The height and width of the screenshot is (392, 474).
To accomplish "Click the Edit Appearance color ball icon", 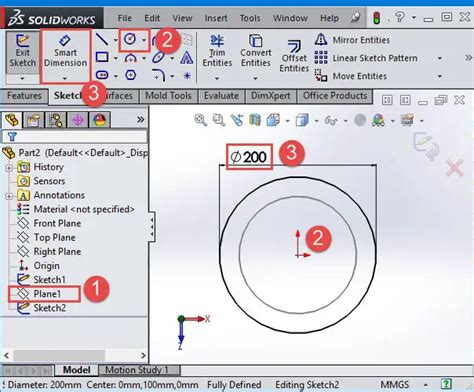I will (378, 120).
